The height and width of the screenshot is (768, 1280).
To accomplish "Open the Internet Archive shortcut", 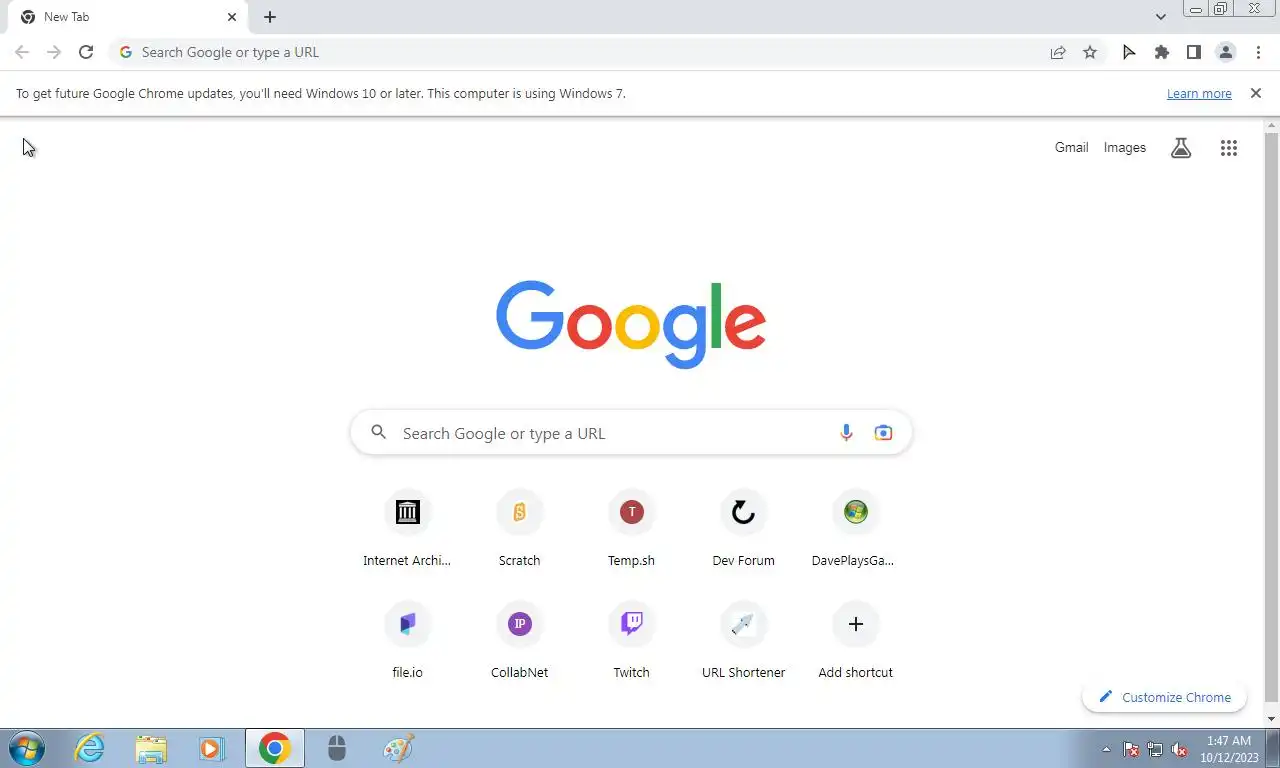I will (x=407, y=530).
